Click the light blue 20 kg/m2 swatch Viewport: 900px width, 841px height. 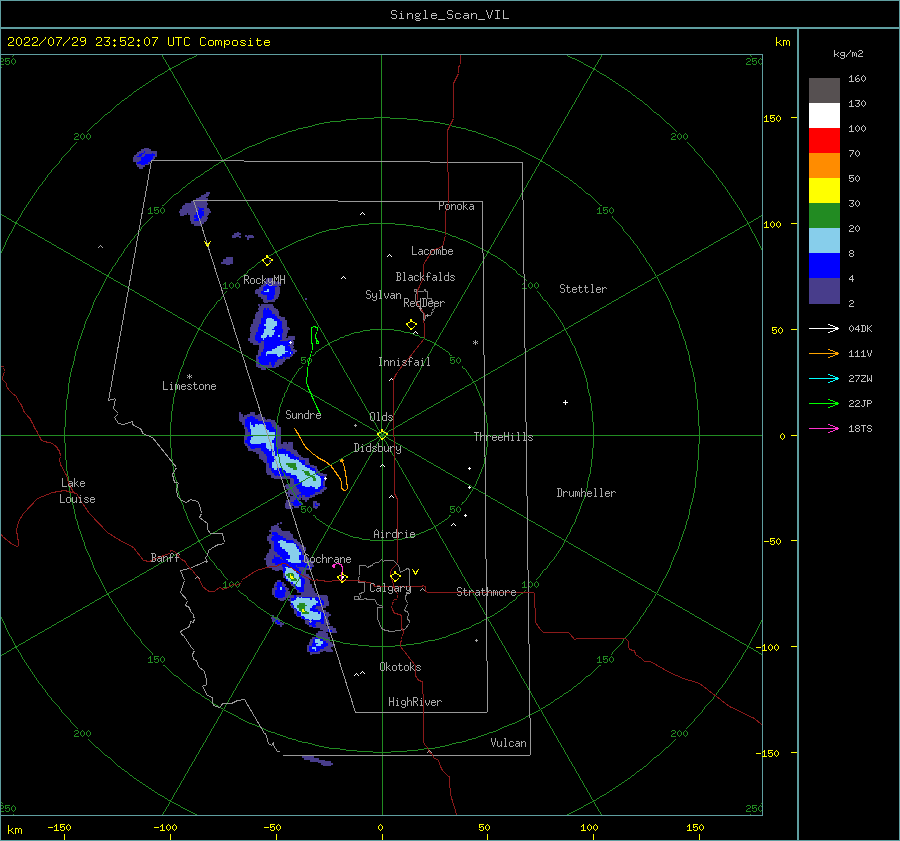[x=824, y=241]
